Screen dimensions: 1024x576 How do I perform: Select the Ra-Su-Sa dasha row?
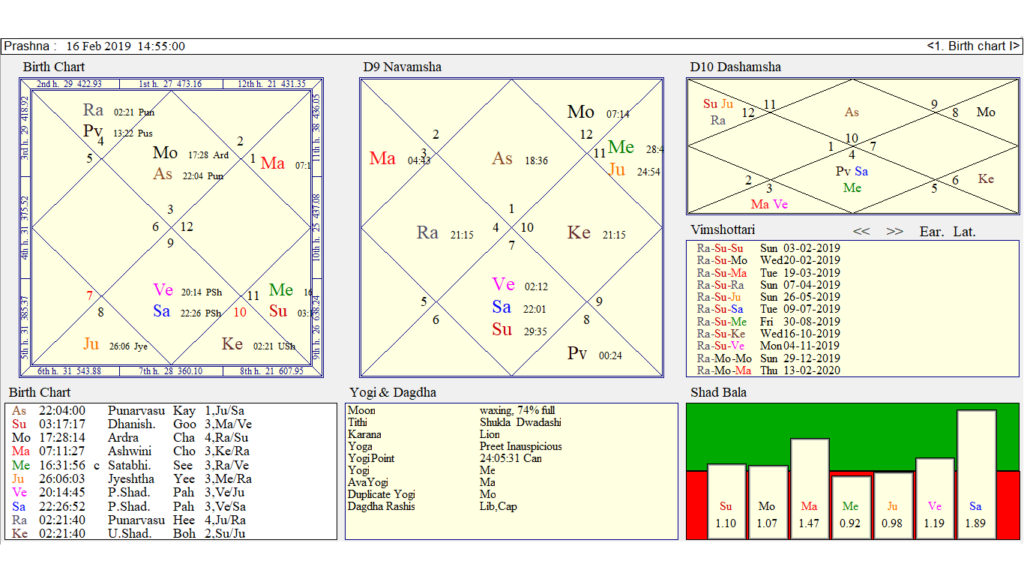[768, 309]
